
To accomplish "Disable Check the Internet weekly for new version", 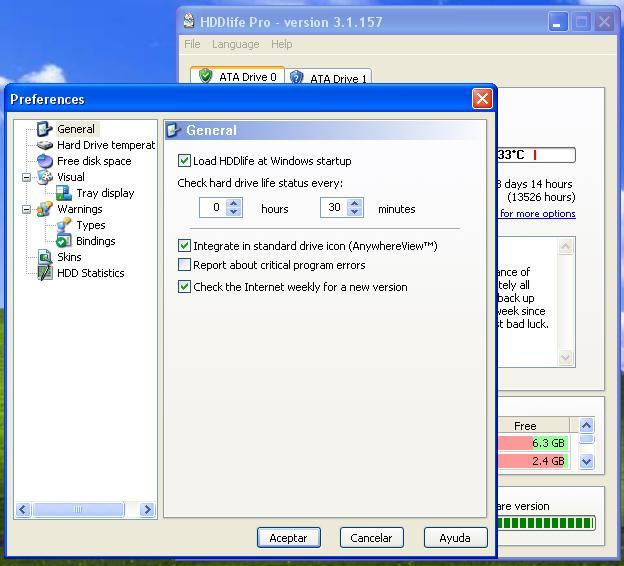I will 184,287.
